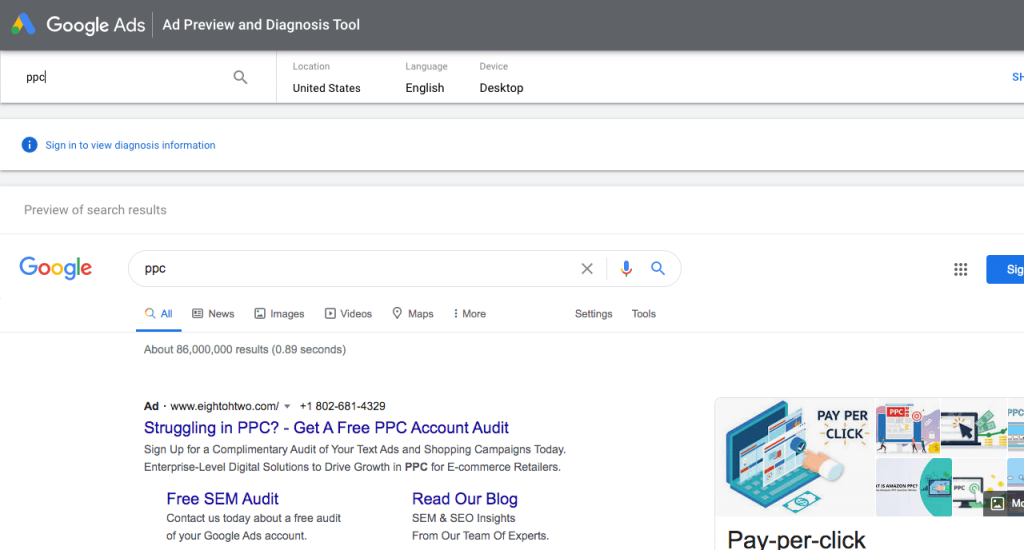Clear the Google search box with the X icon
This screenshot has width=1024, height=550.
pos(587,268)
